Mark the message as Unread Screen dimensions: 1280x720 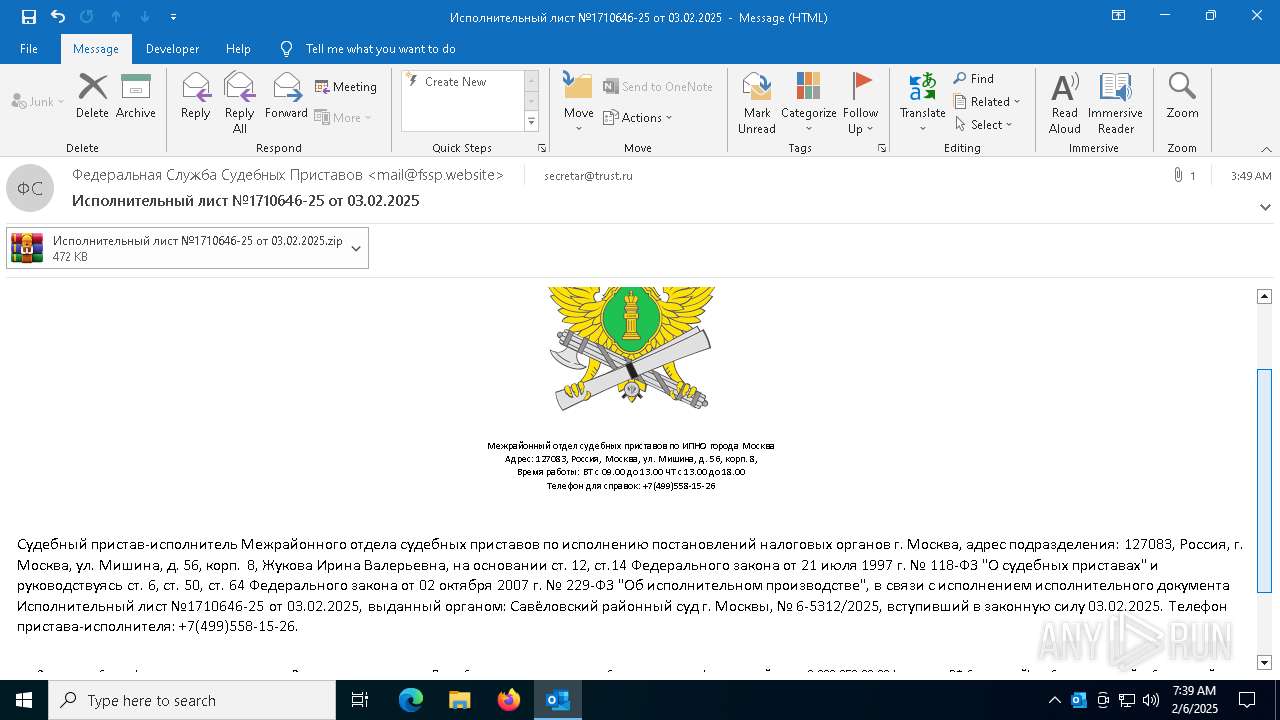(757, 103)
